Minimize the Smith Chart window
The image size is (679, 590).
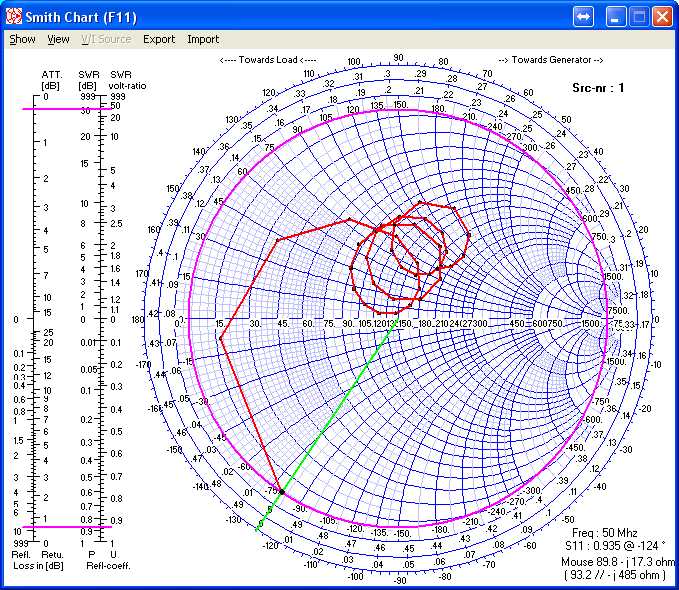(617, 17)
